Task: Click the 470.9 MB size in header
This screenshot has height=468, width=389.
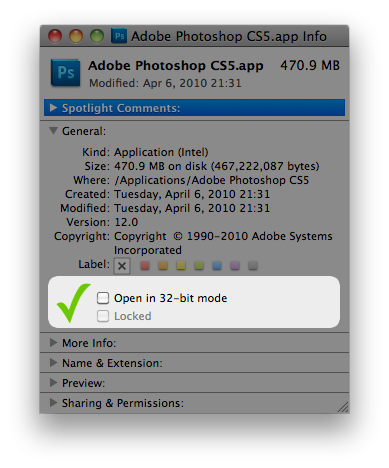Action: click(x=310, y=65)
